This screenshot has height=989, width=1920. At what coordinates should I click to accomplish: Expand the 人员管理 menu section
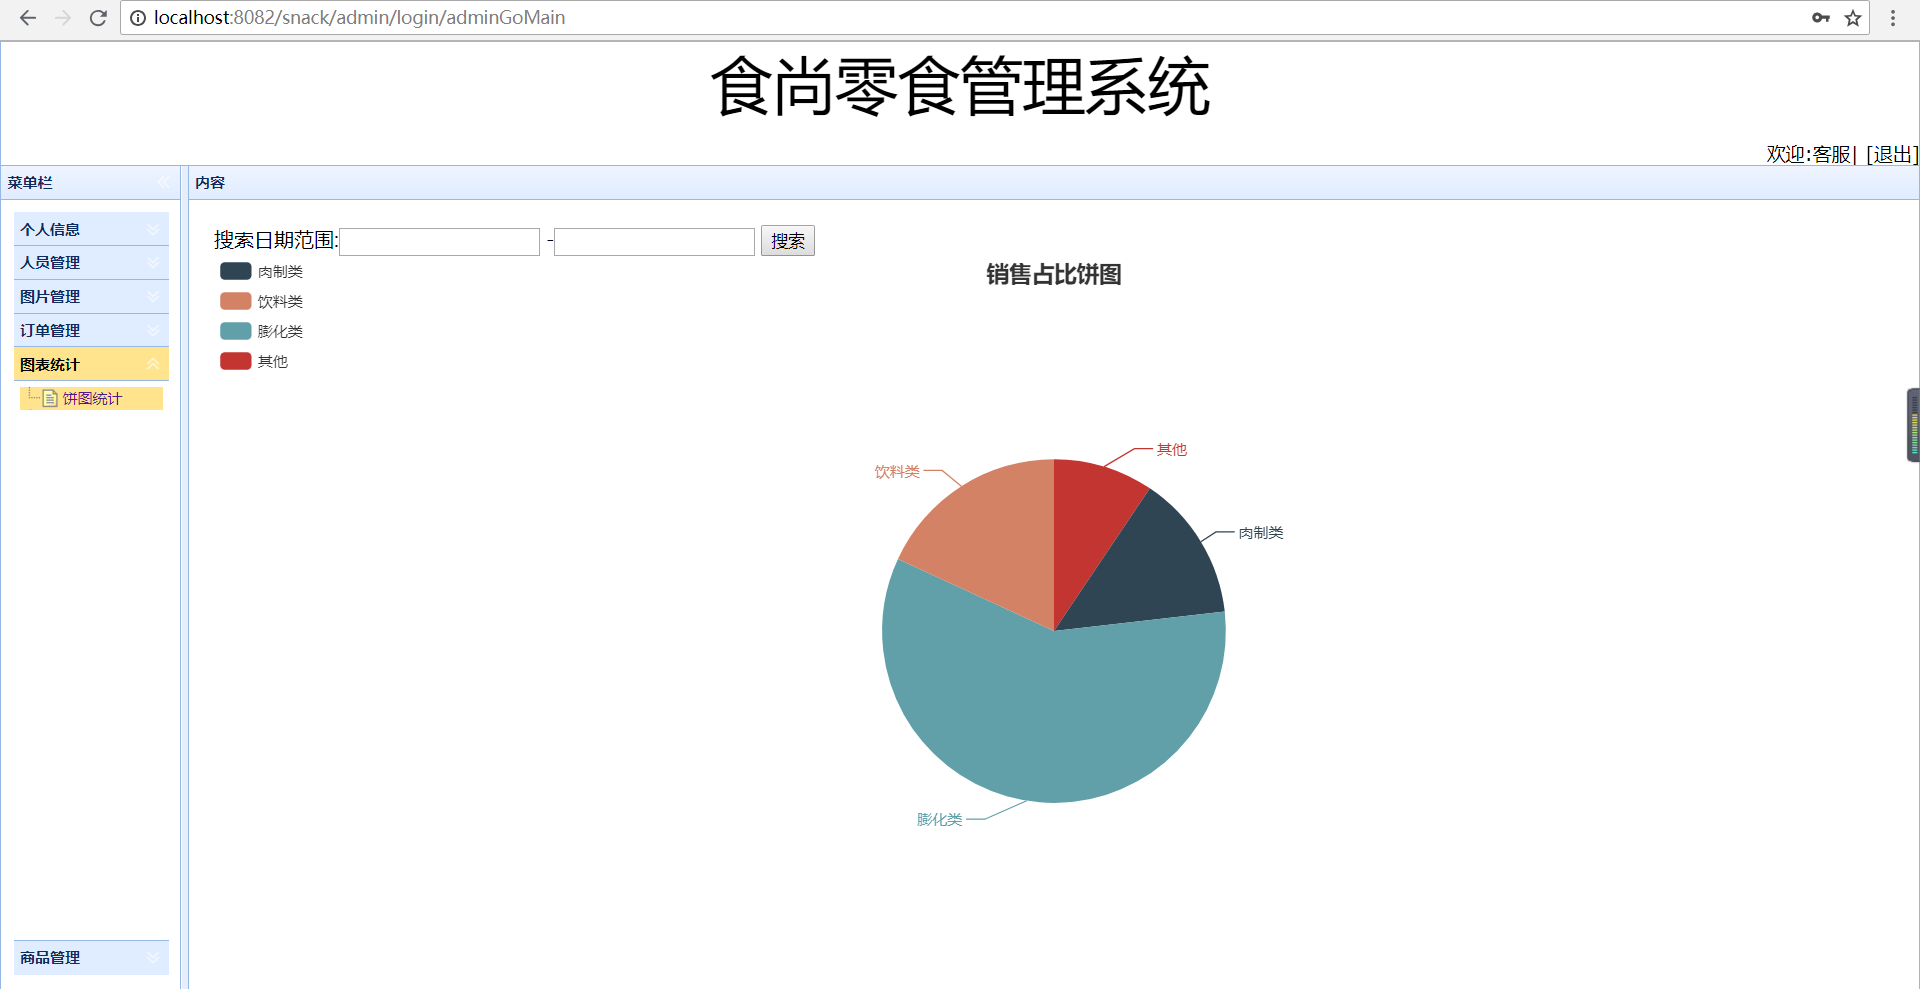pyautogui.click(x=90, y=262)
